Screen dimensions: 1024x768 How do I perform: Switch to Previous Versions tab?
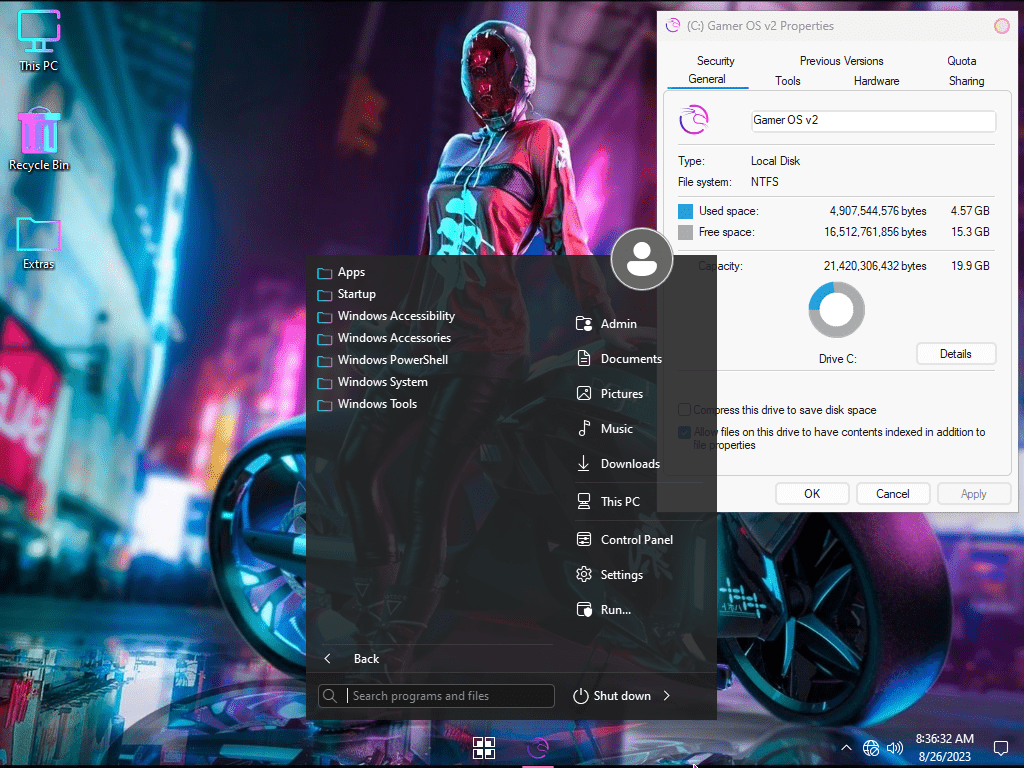coord(842,61)
